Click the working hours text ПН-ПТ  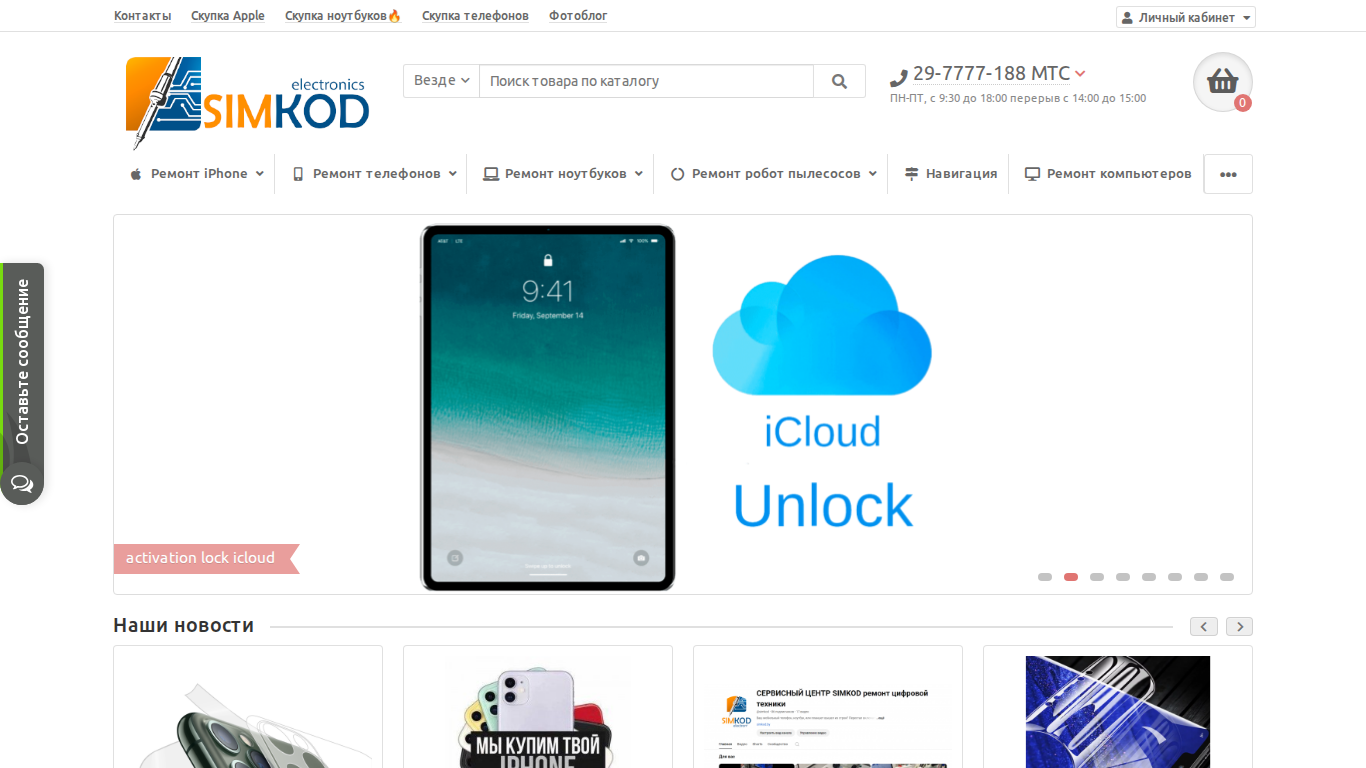(1018, 98)
